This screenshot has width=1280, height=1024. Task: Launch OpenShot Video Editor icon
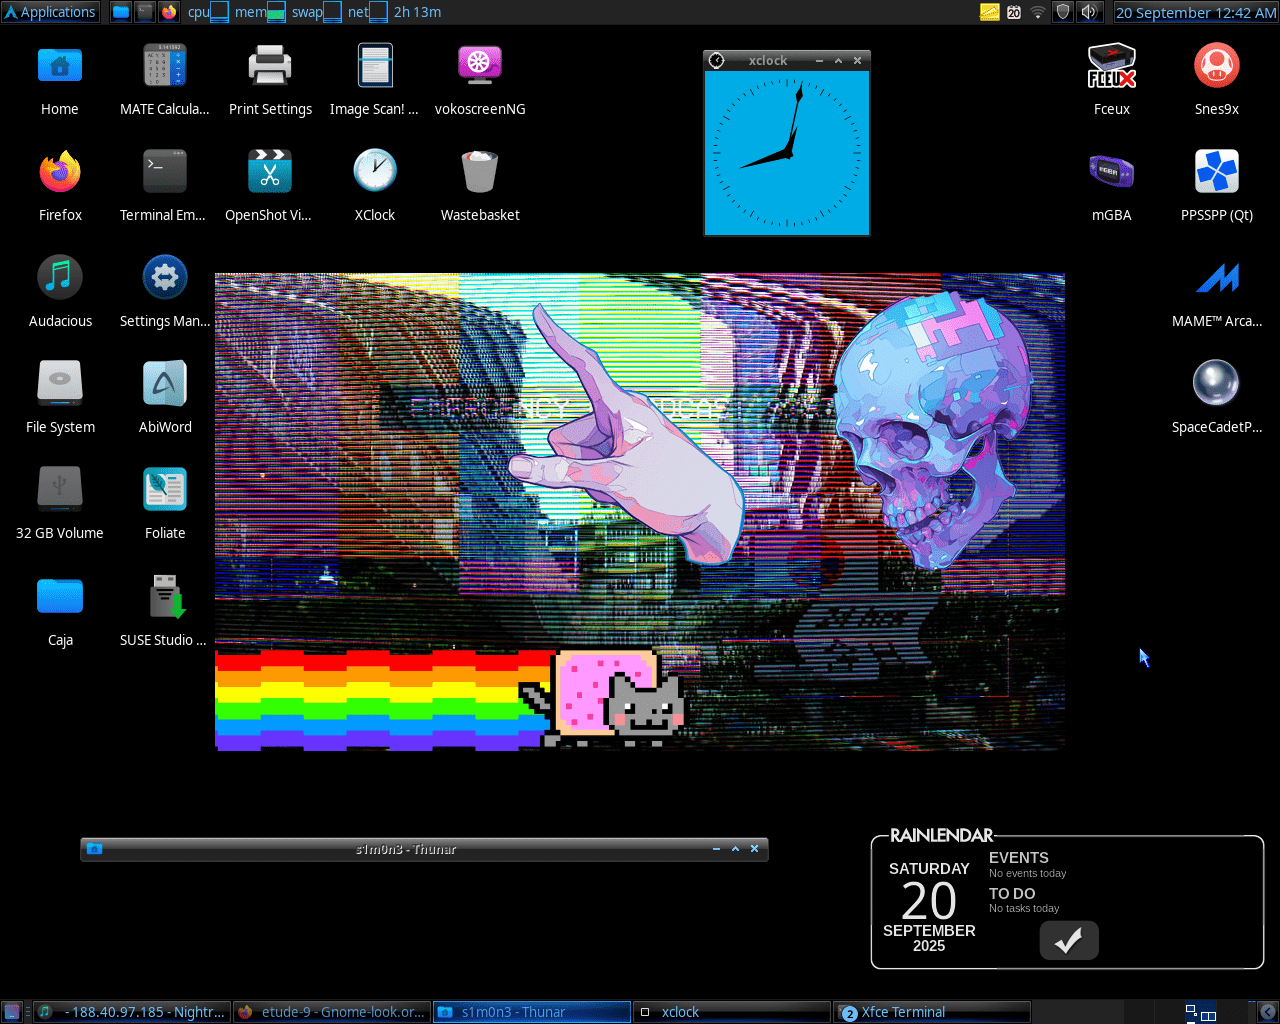(269, 172)
